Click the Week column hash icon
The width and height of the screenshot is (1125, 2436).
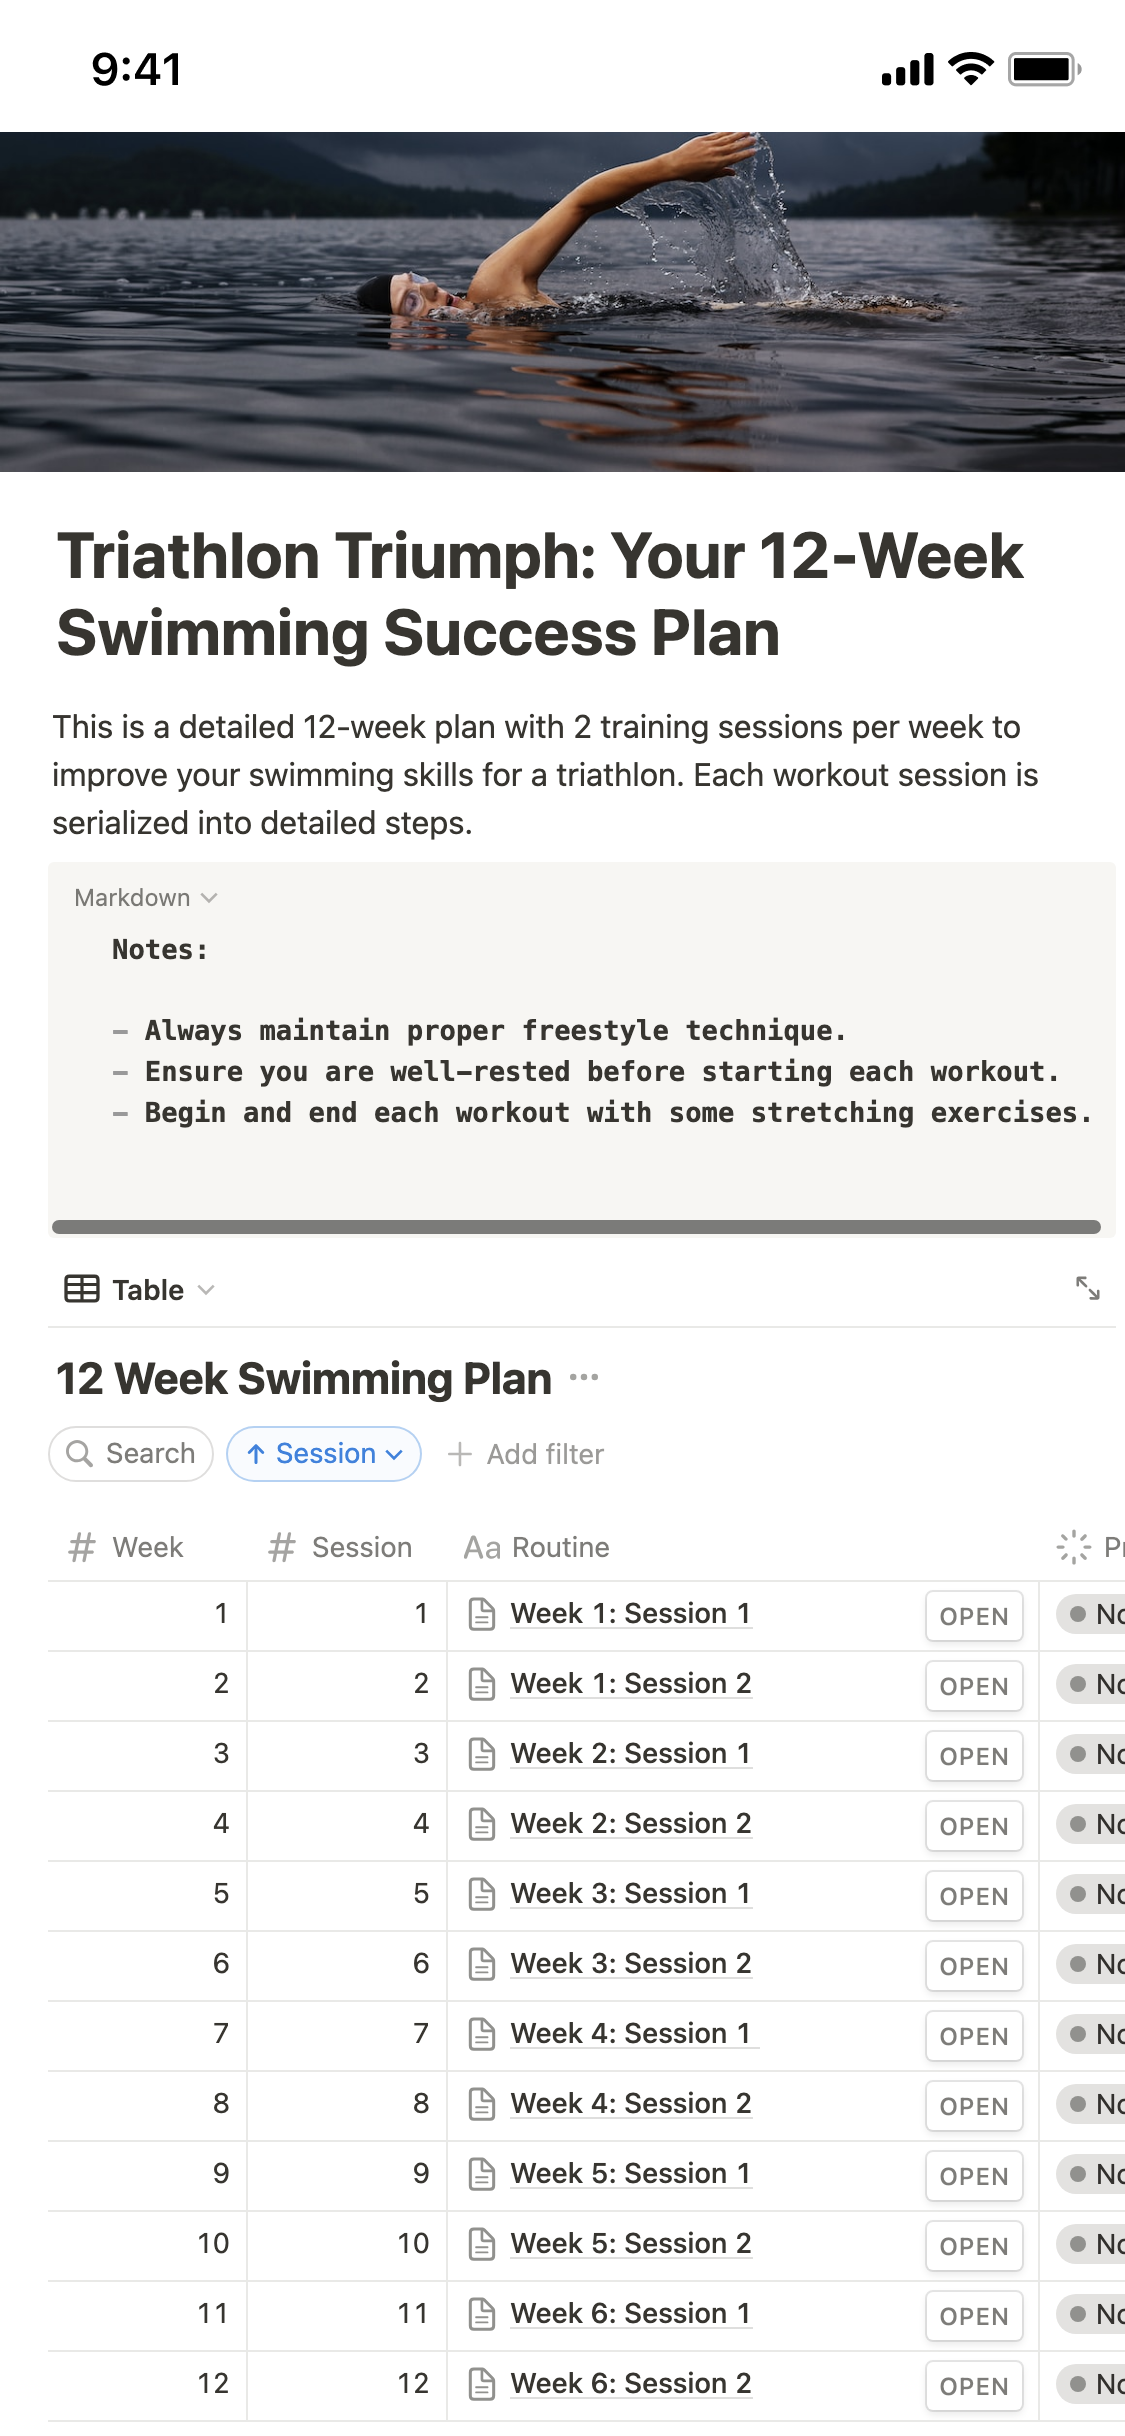tap(82, 1548)
